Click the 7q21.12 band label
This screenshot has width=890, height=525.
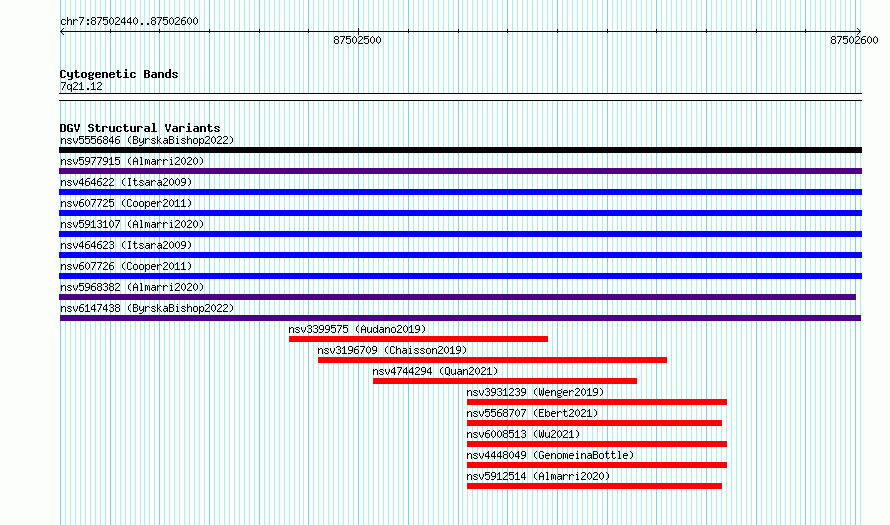[81, 86]
